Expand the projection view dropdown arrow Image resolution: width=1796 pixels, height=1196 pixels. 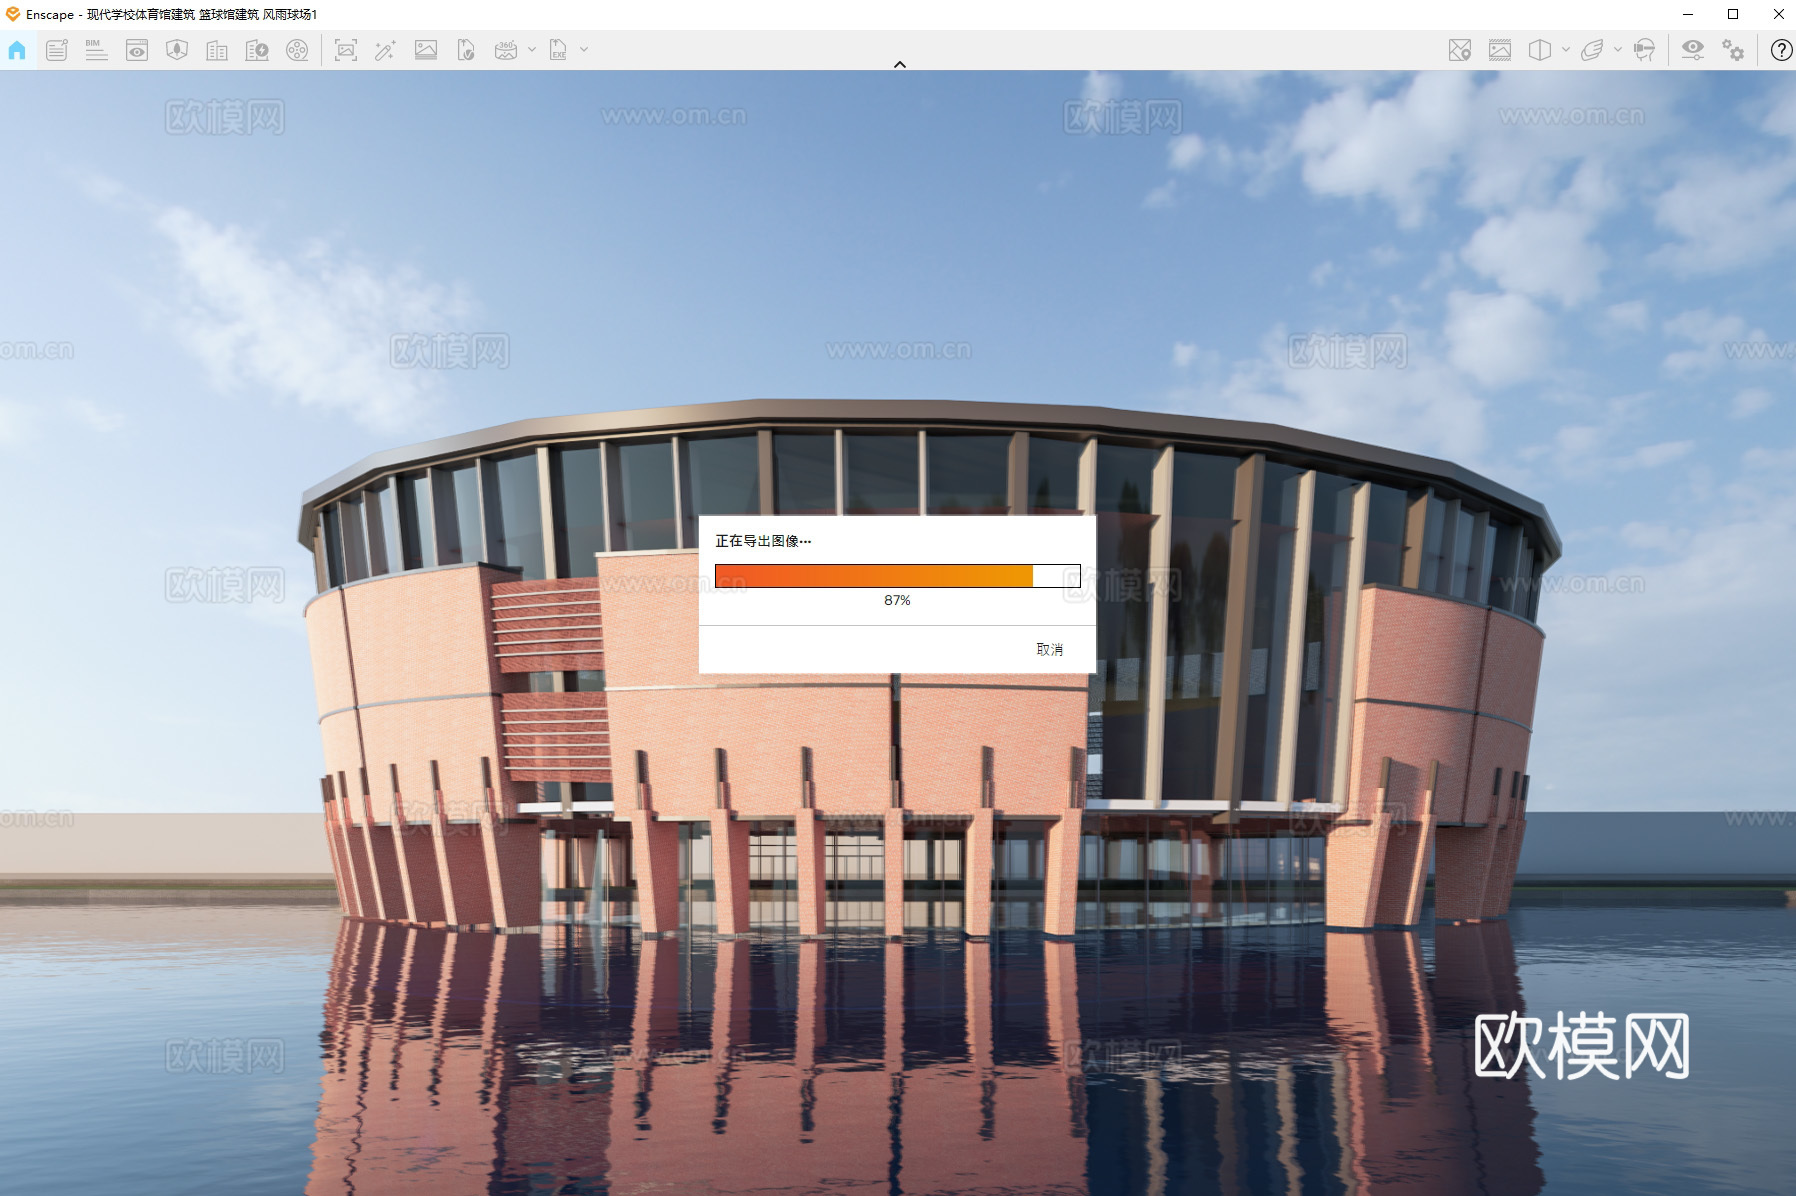click(1566, 49)
